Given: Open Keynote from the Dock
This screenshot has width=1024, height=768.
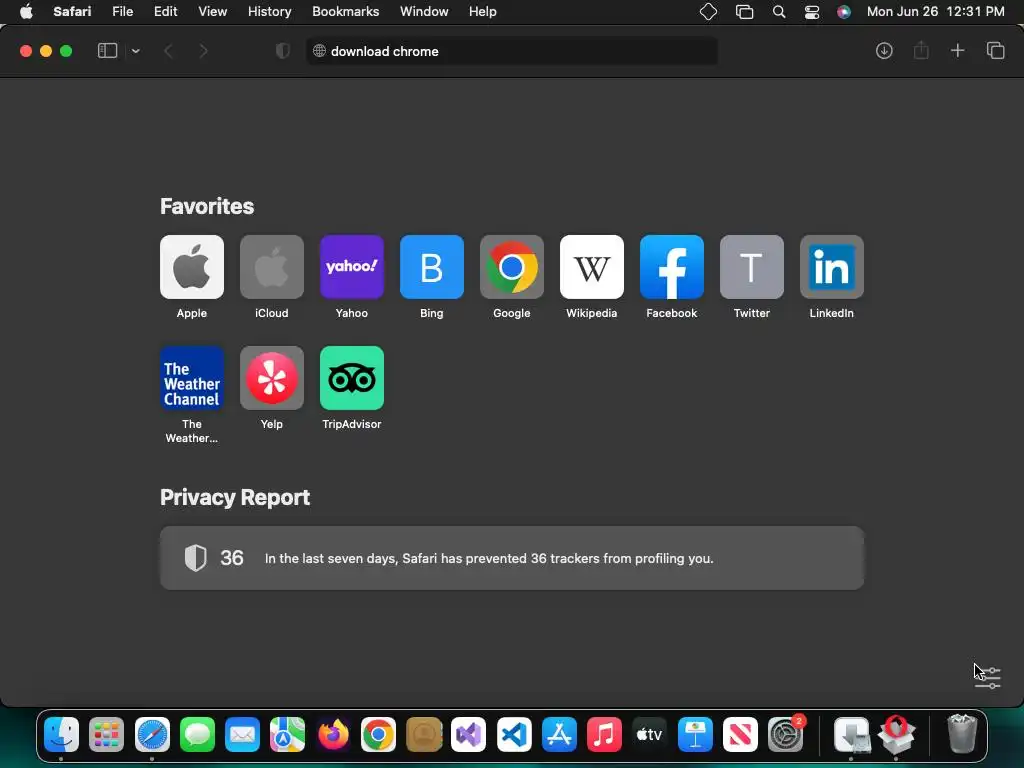Looking at the screenshot, I should pyautogui.click(x=695, y=735).
